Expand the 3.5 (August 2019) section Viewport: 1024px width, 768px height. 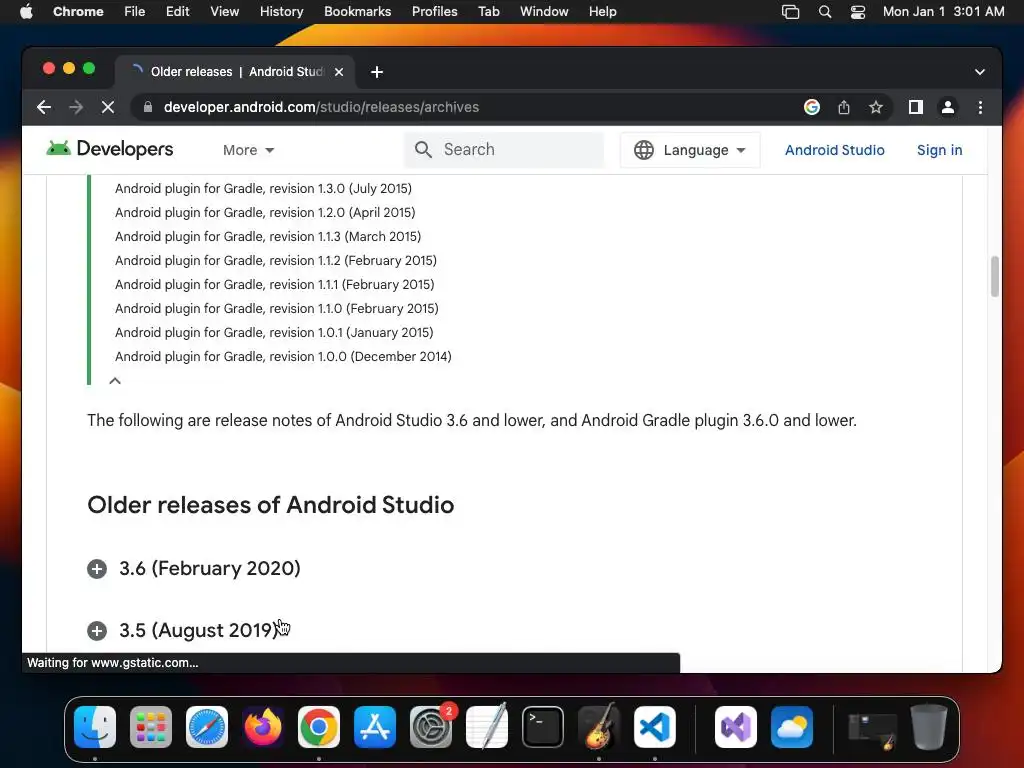[x=97, y=631]
